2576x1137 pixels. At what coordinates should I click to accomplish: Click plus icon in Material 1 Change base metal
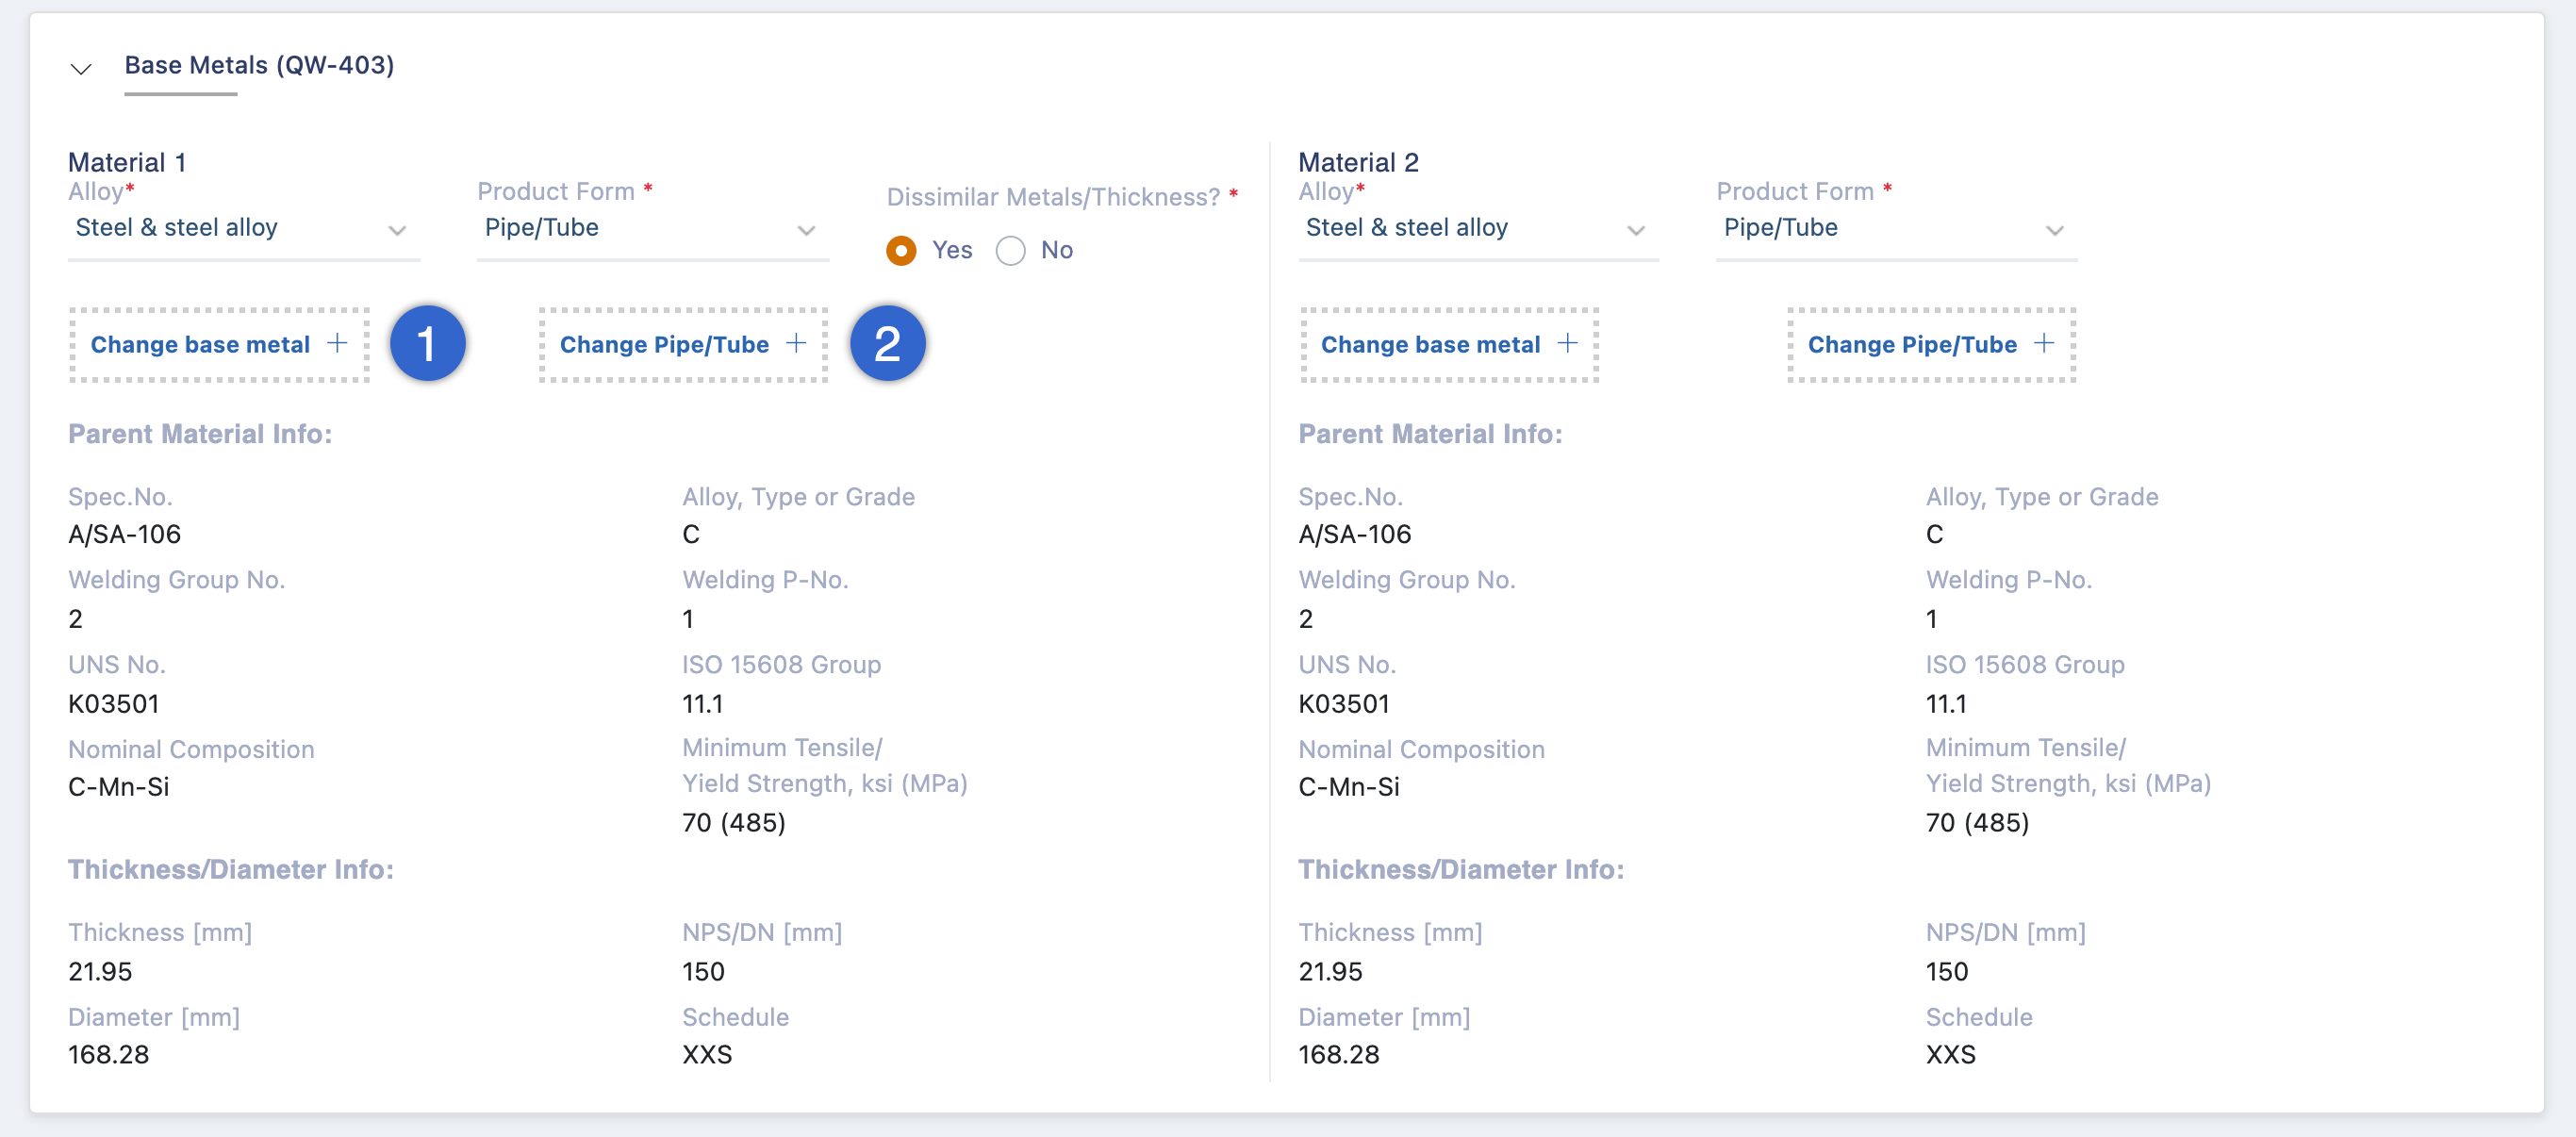337,343
